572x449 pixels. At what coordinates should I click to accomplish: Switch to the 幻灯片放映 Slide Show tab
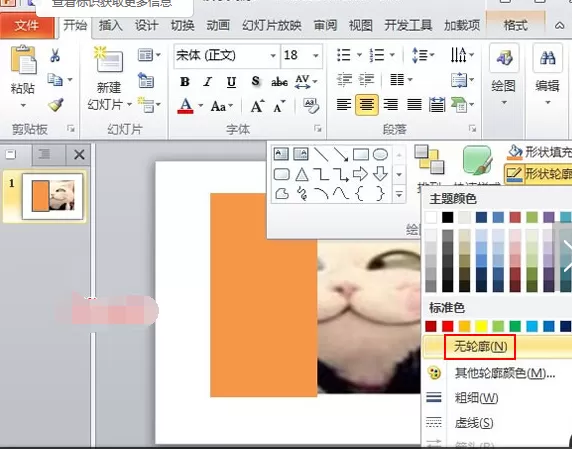click(x=272, y=25)
